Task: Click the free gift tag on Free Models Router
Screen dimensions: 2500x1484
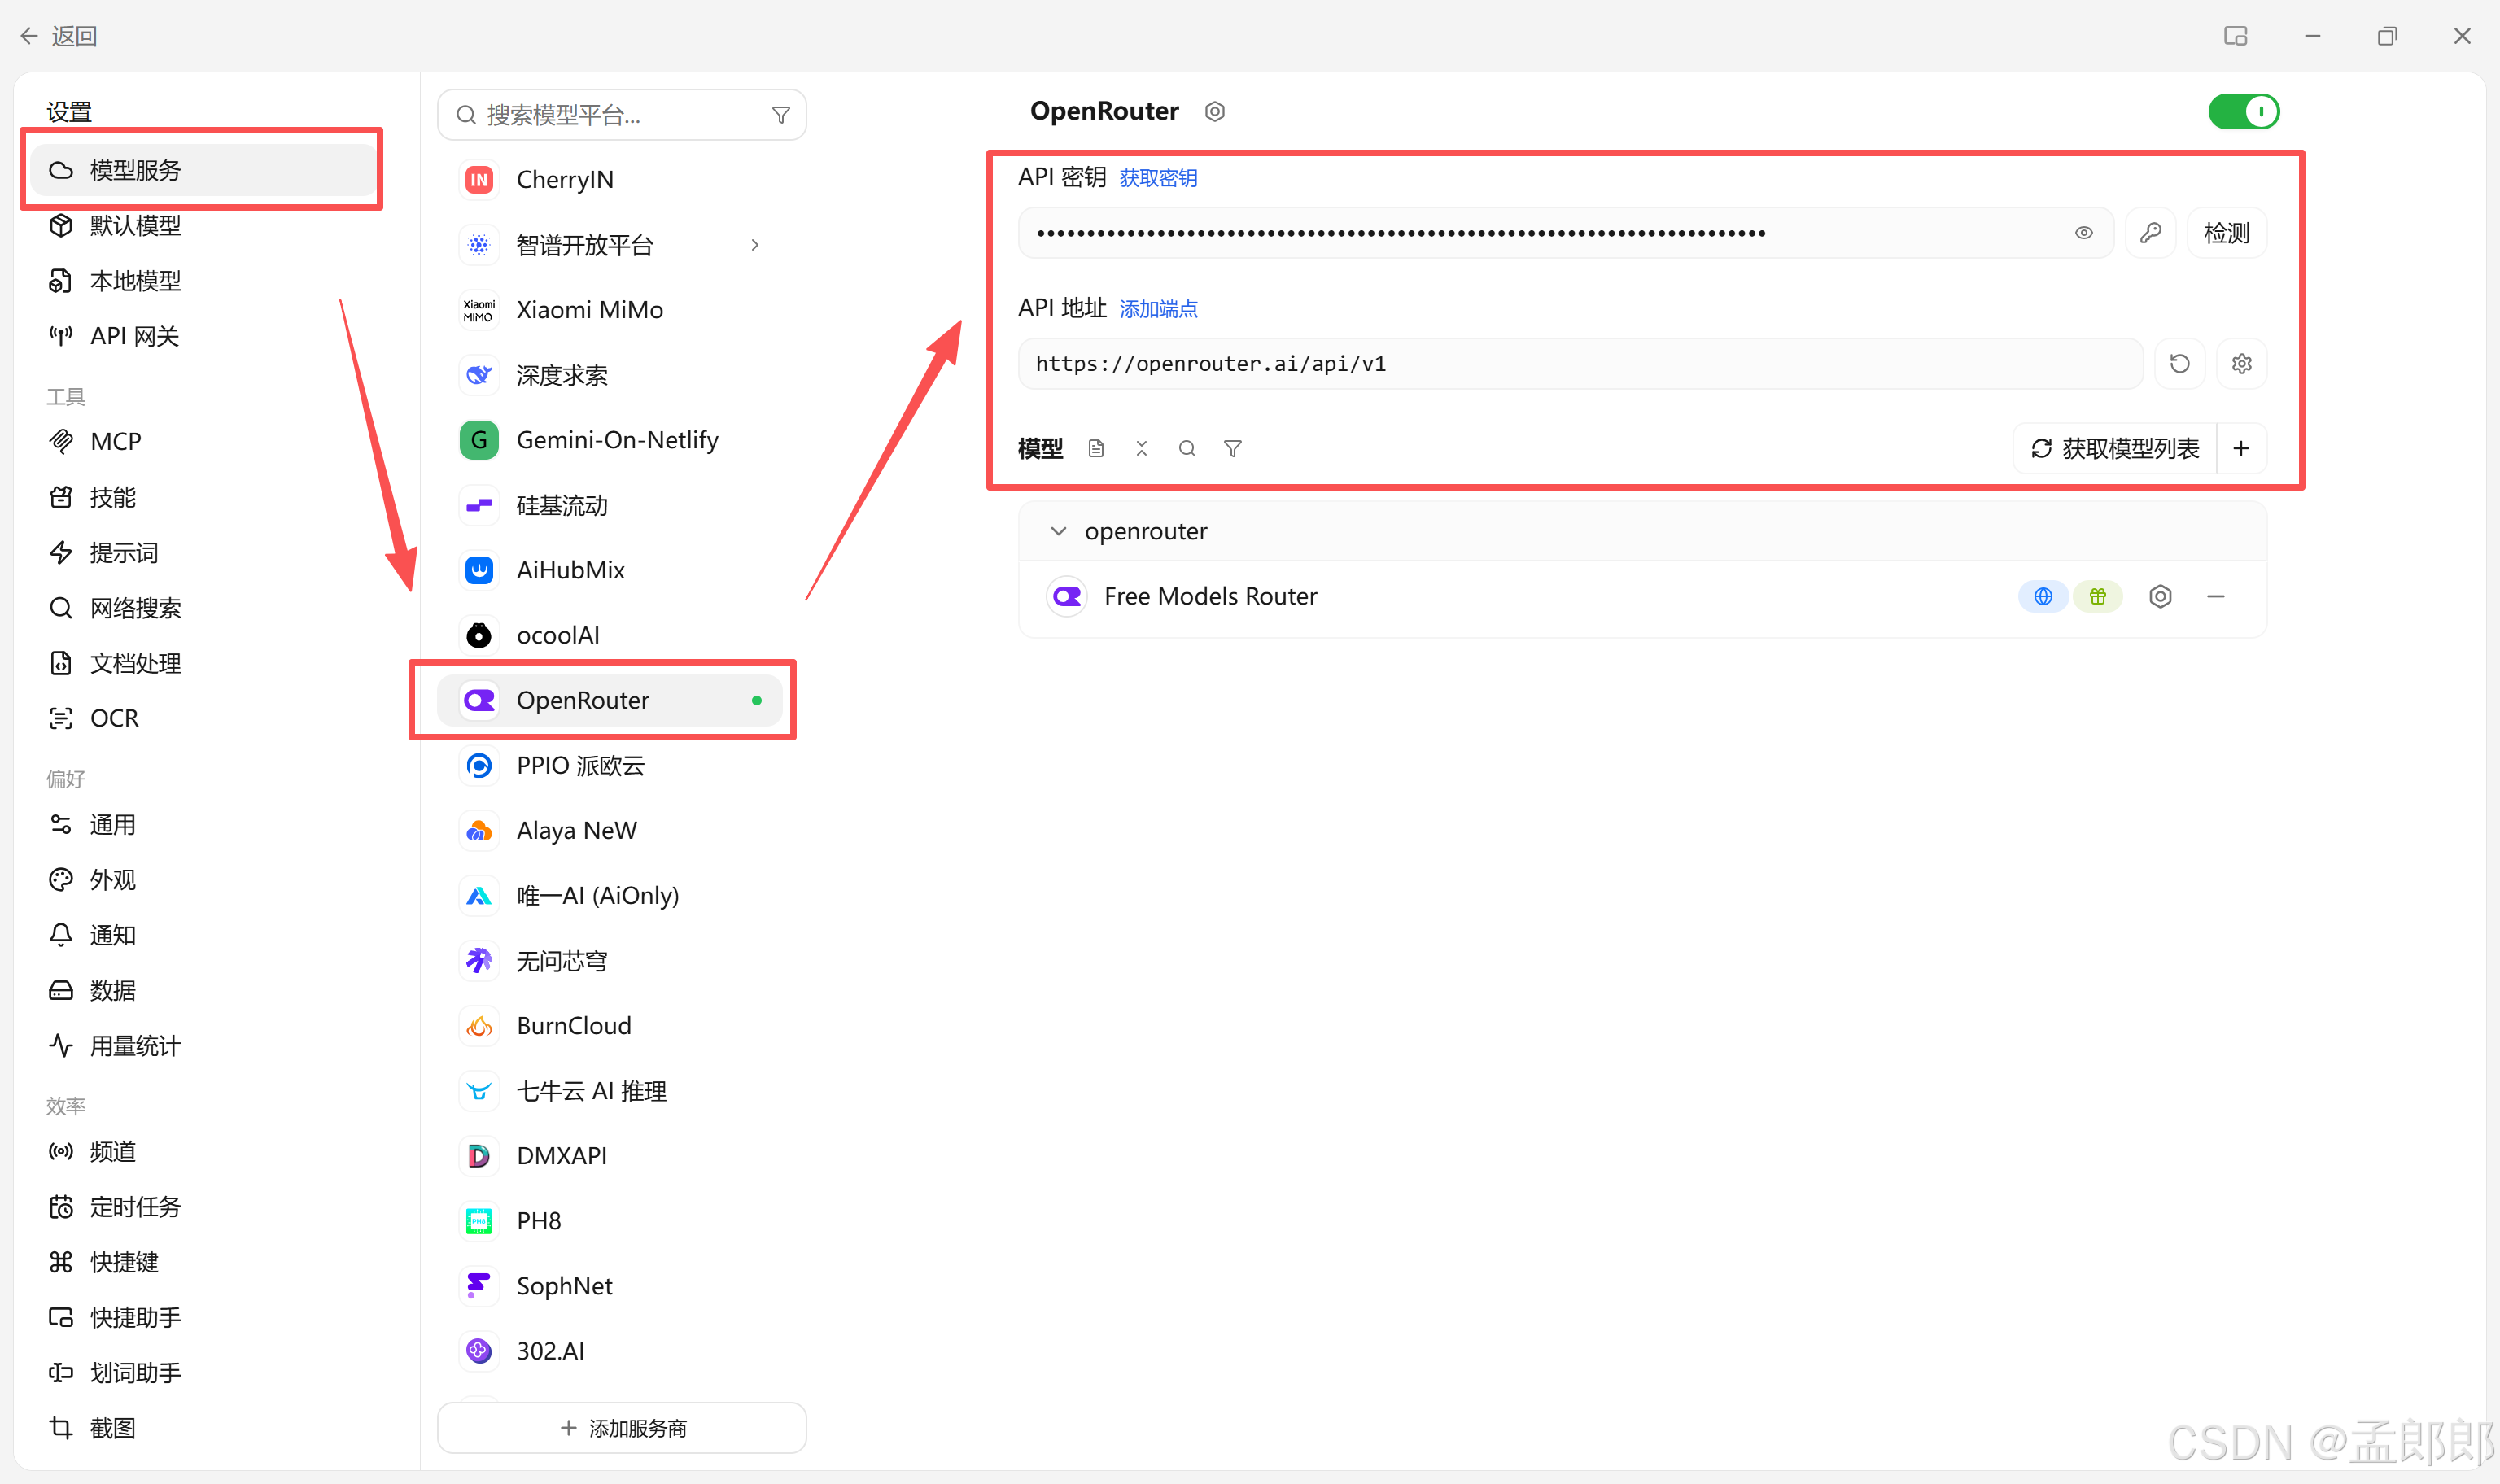Action: pyautogui.click(x=2097, y=596)
